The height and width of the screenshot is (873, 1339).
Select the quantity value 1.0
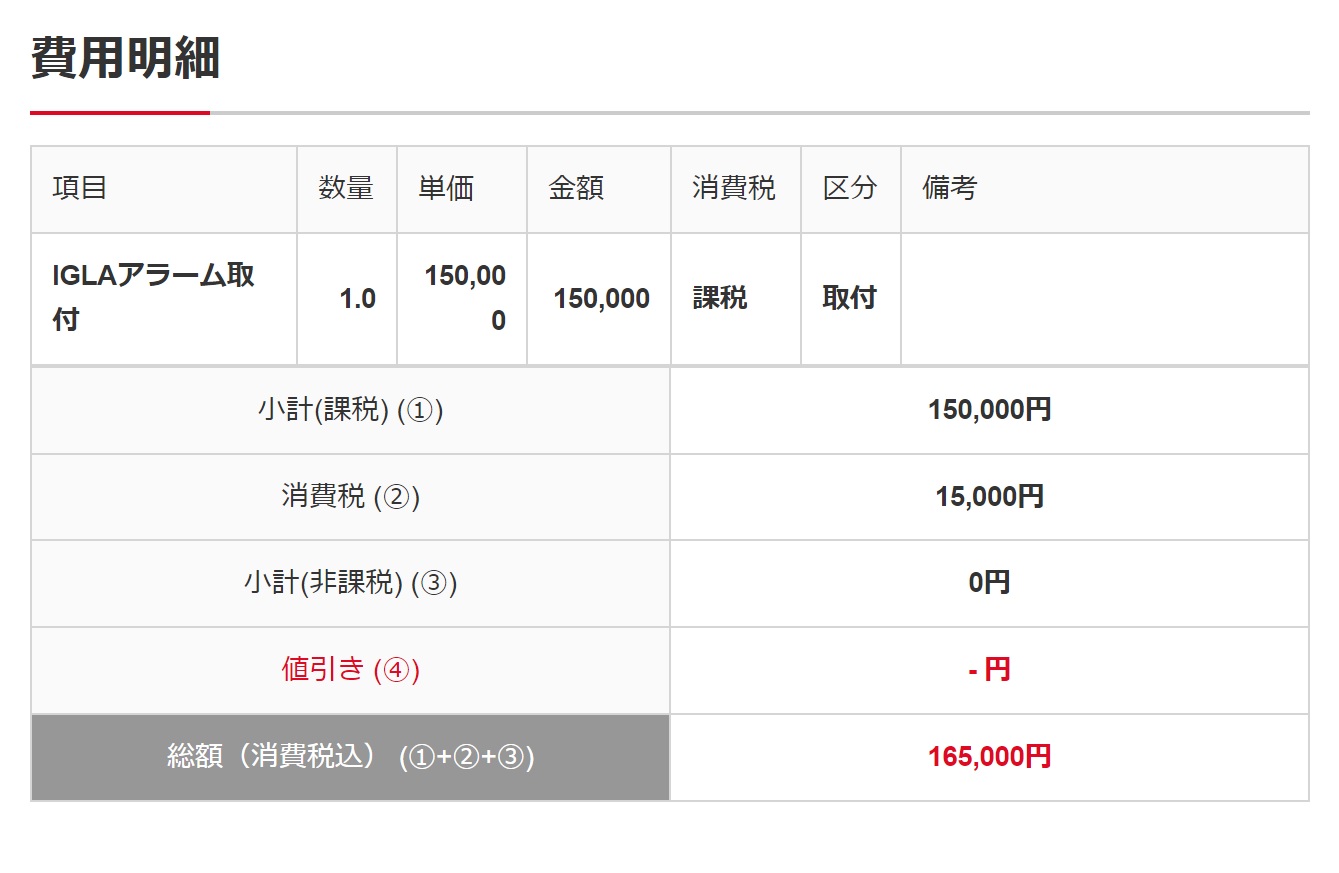point(357,298)
